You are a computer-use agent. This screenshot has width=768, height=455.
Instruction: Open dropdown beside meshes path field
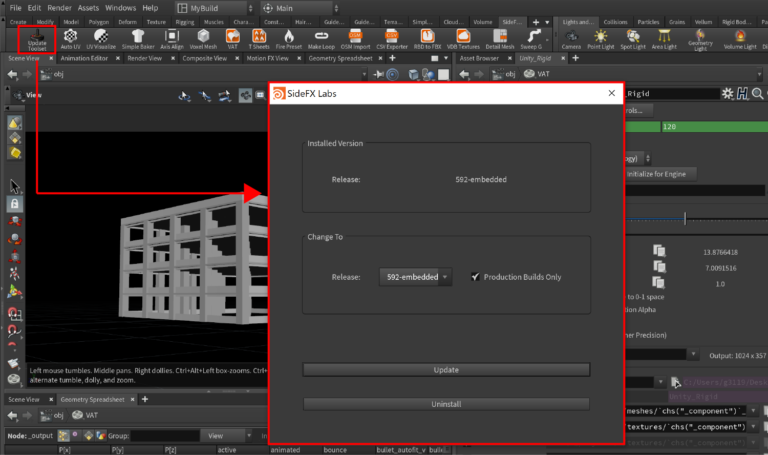click(x=753, y=411)
